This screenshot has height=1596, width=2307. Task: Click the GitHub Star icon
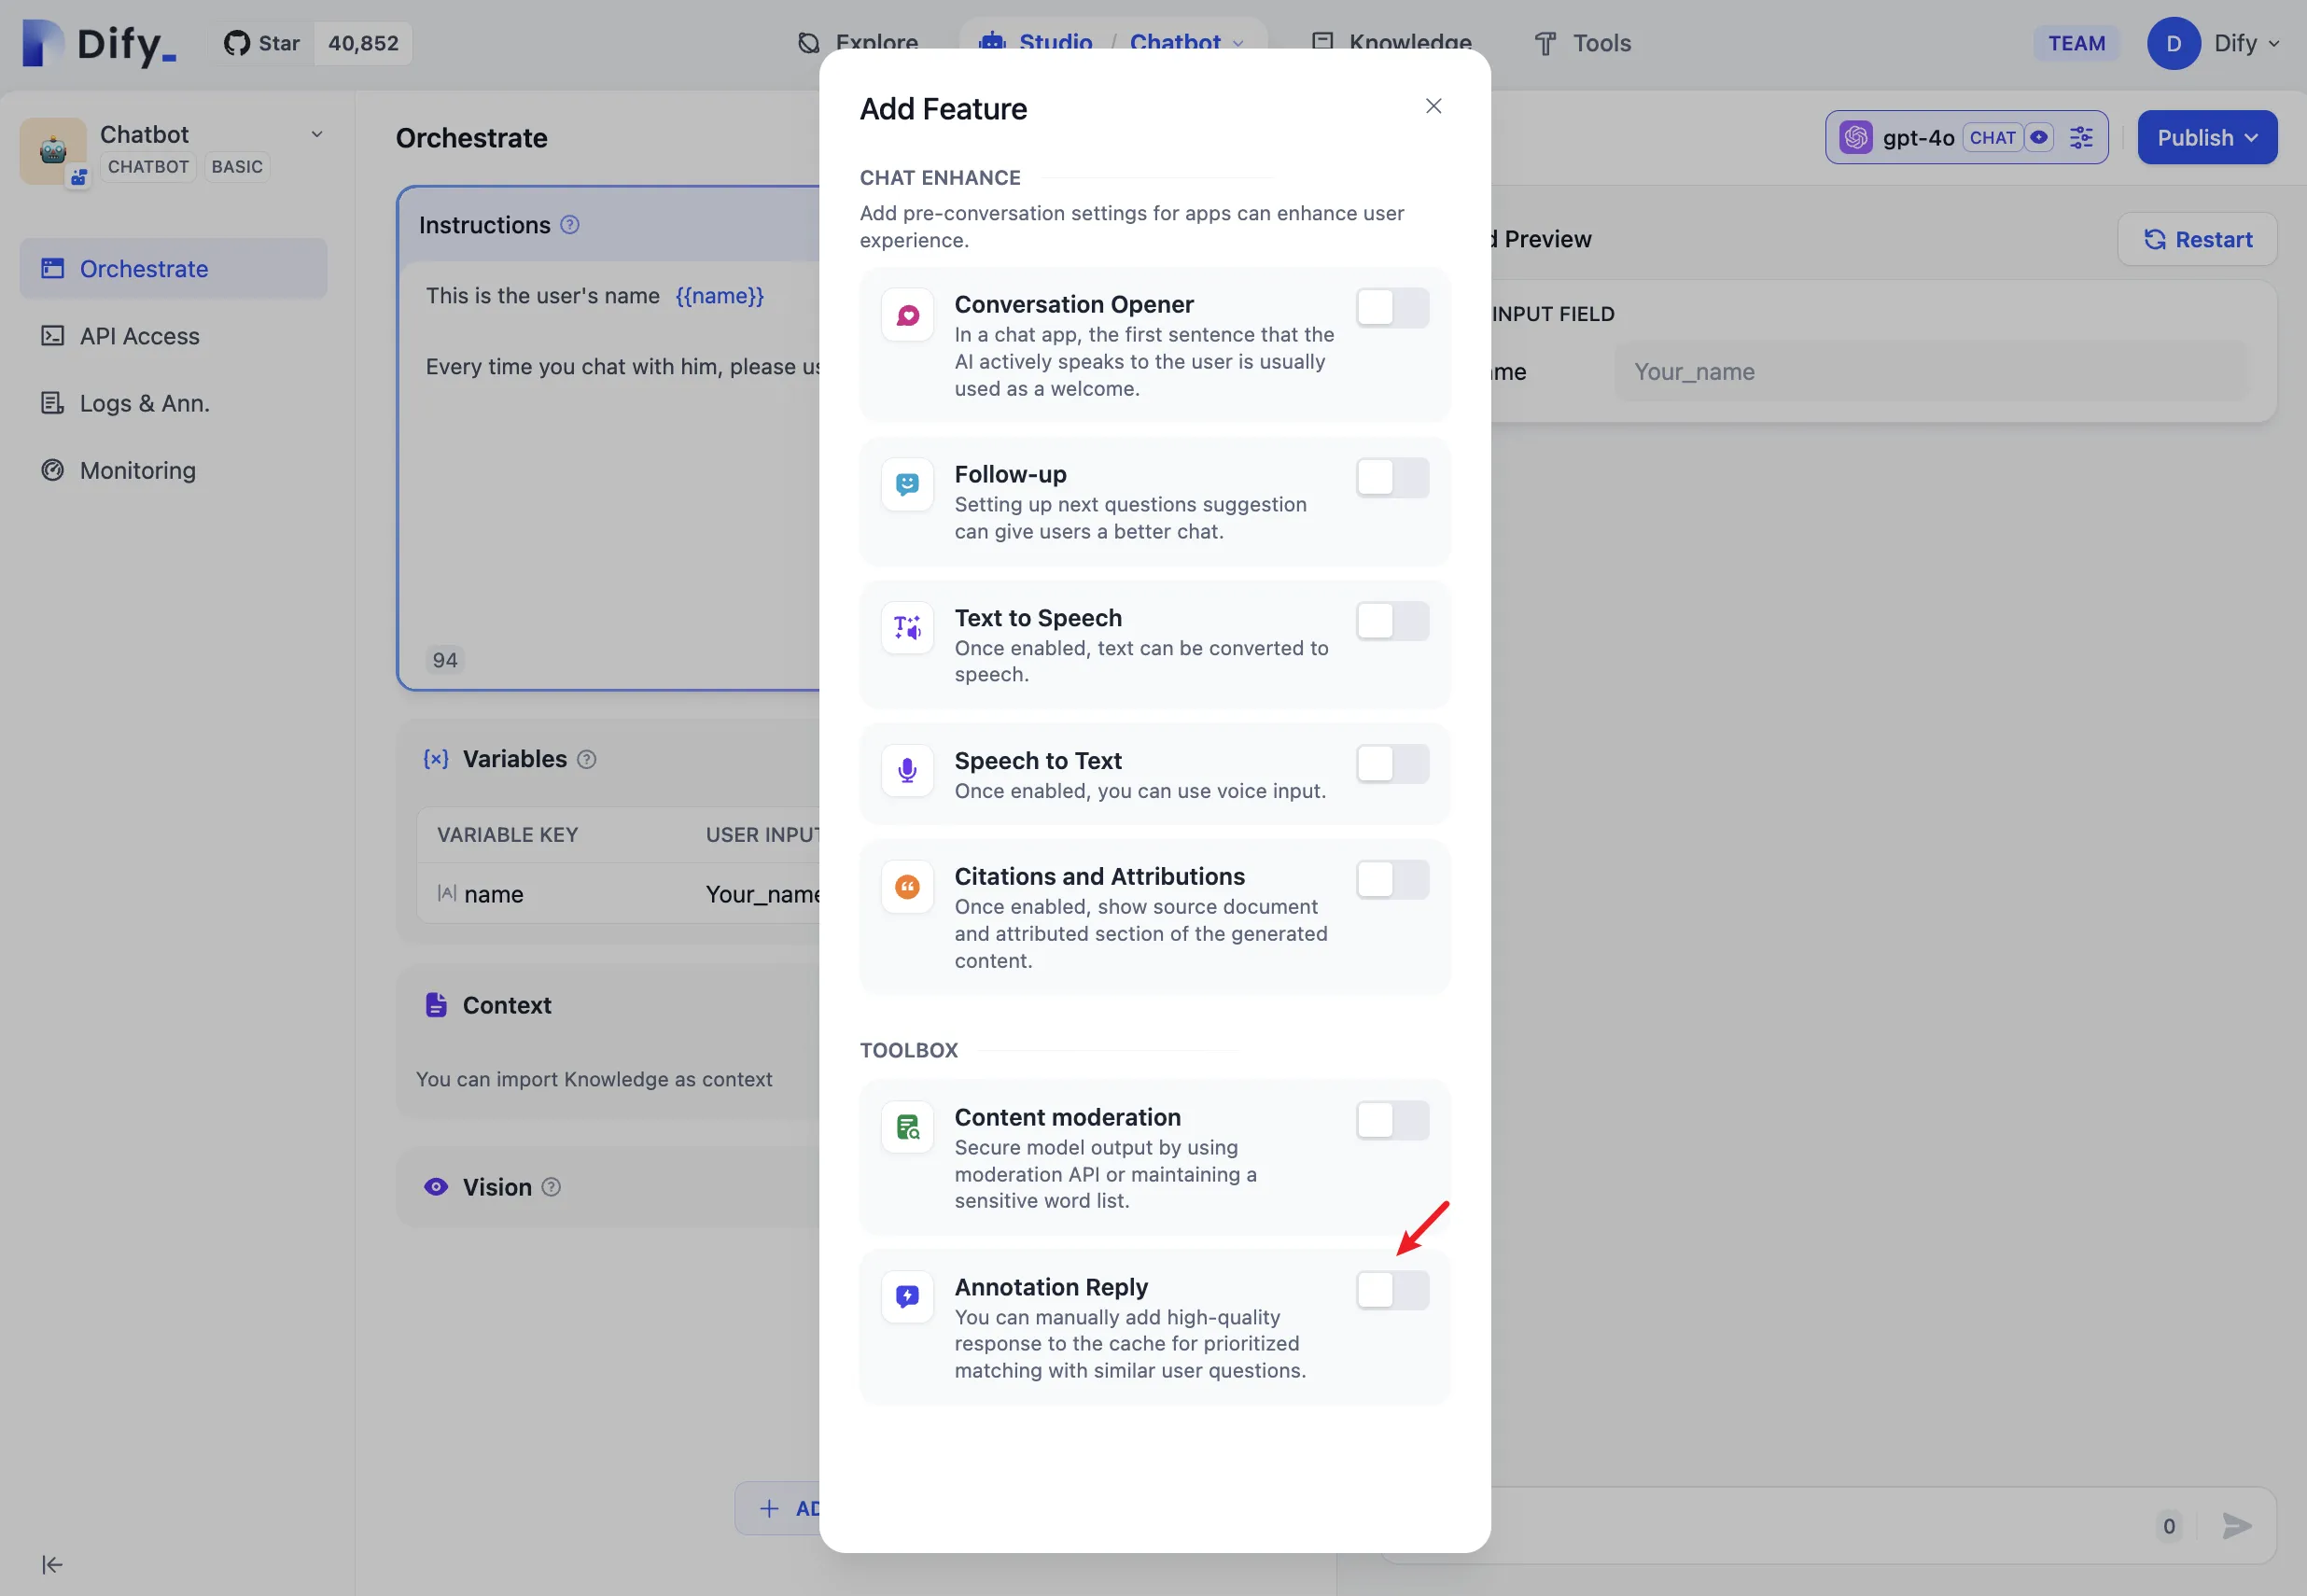click(x=237, y=43)
